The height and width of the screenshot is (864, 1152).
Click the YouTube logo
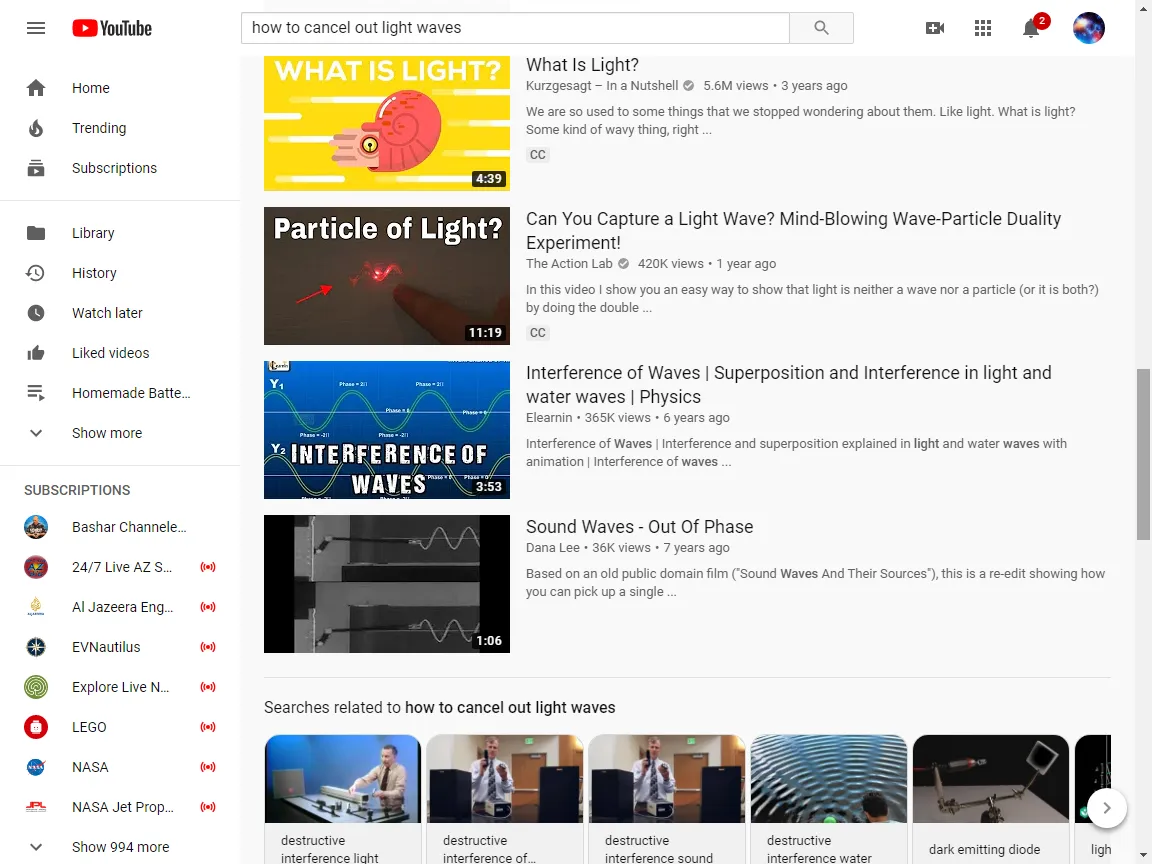tap(112, 28)
